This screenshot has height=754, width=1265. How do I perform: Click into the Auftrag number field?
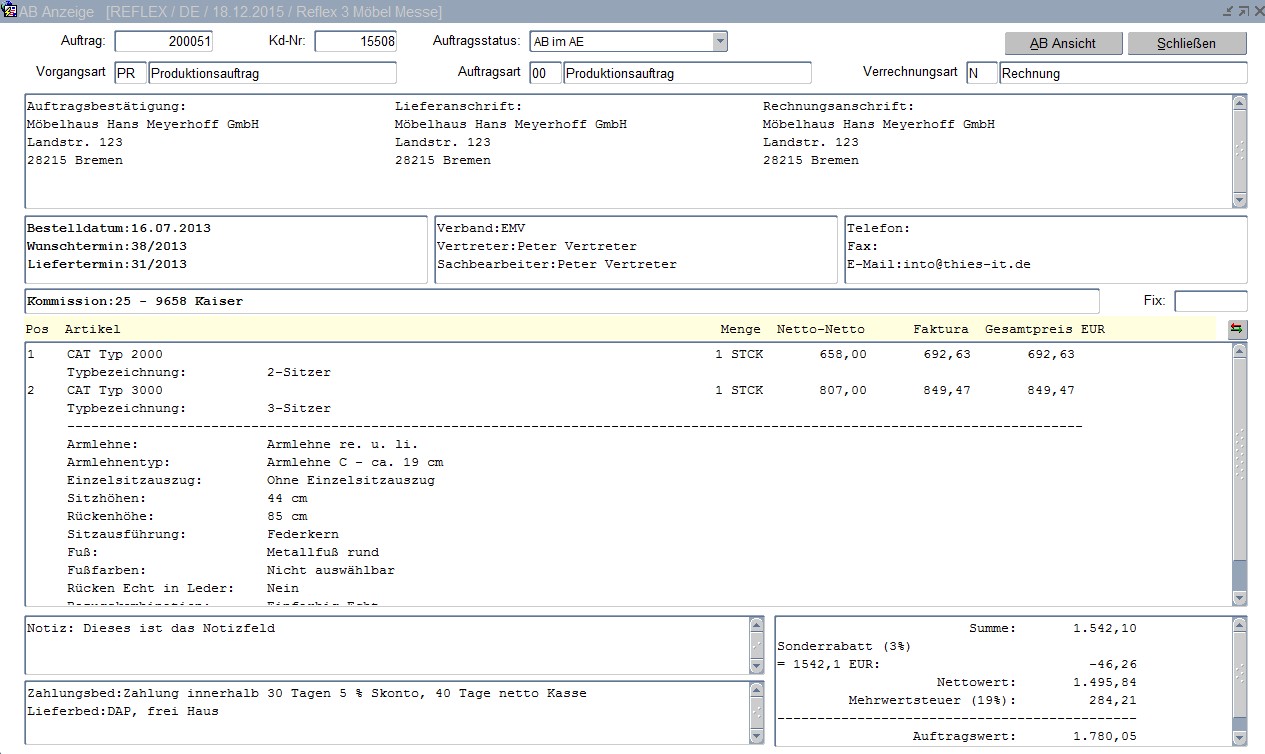pos(164,42)
